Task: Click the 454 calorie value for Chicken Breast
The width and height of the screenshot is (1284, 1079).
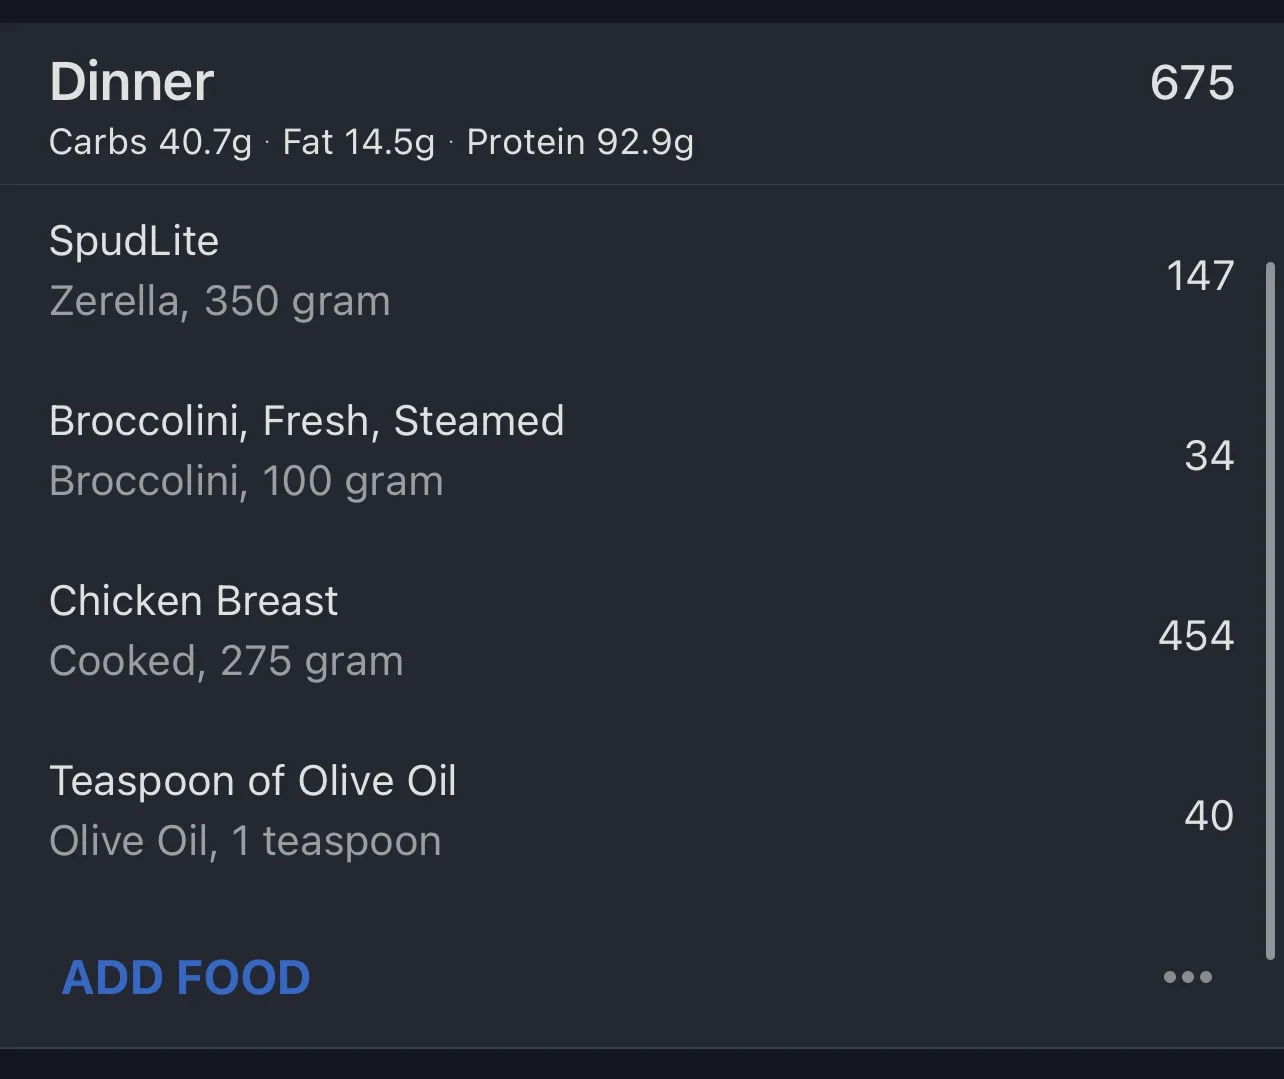Action: tap(1195, 635)
